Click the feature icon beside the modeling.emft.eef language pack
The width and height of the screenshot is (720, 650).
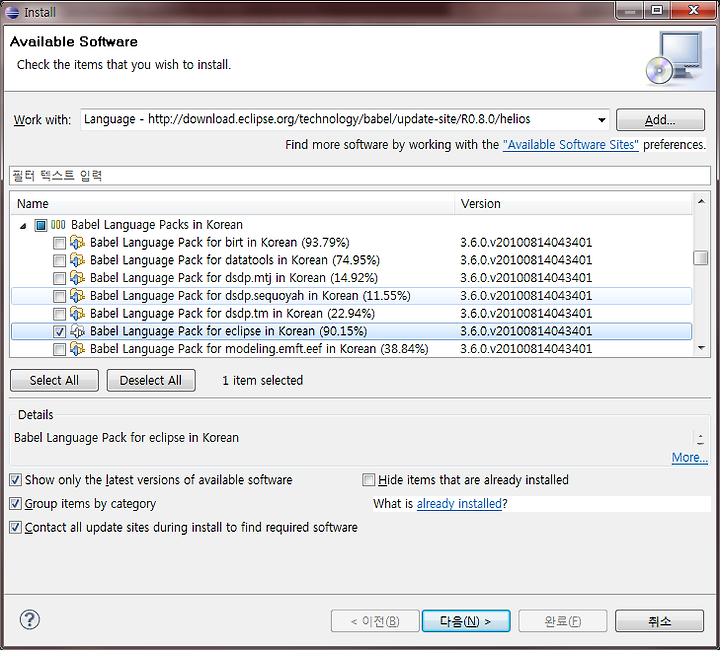coord(77,349)
